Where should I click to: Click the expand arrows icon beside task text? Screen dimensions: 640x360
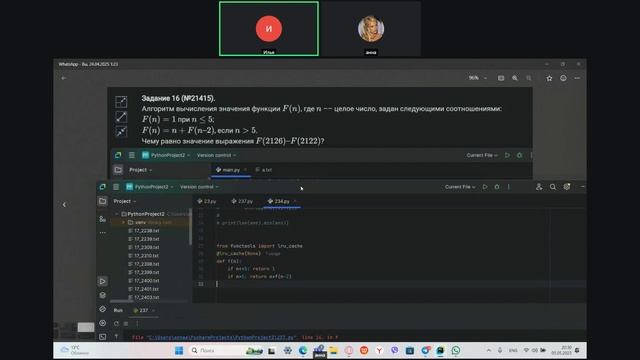click(121, 102)
